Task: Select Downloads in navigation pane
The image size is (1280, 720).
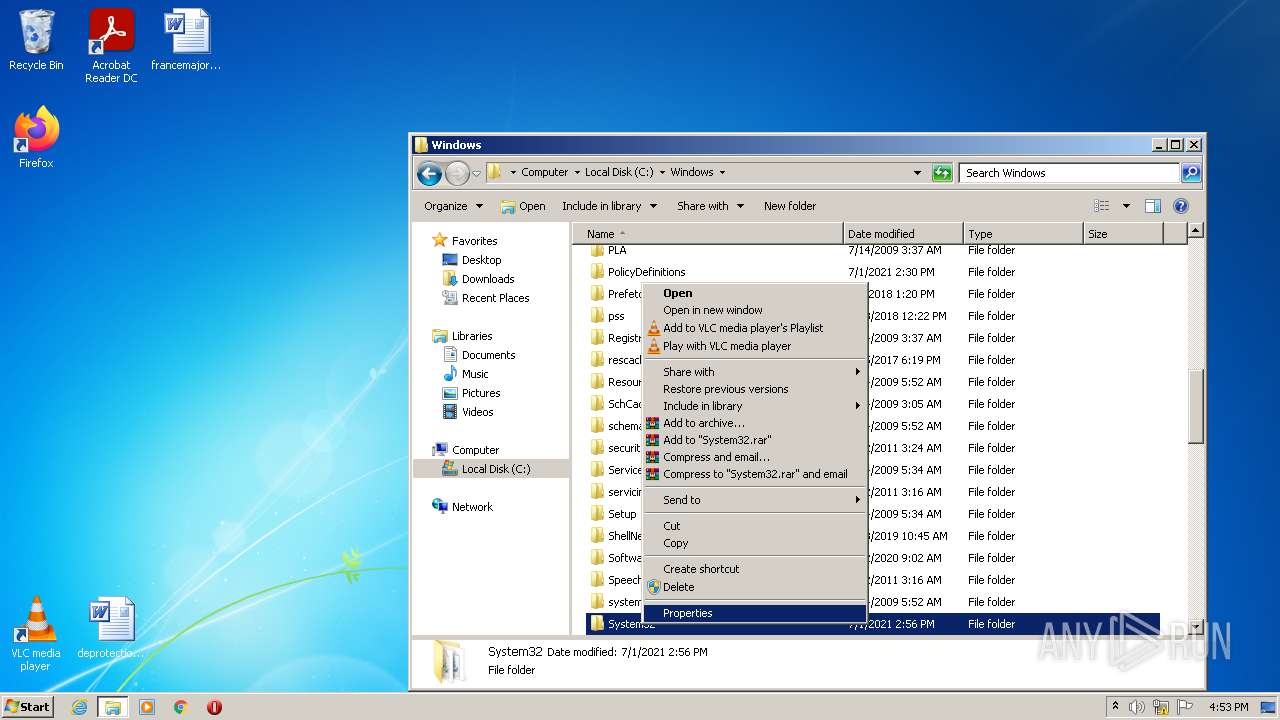Action: point(478,279)
